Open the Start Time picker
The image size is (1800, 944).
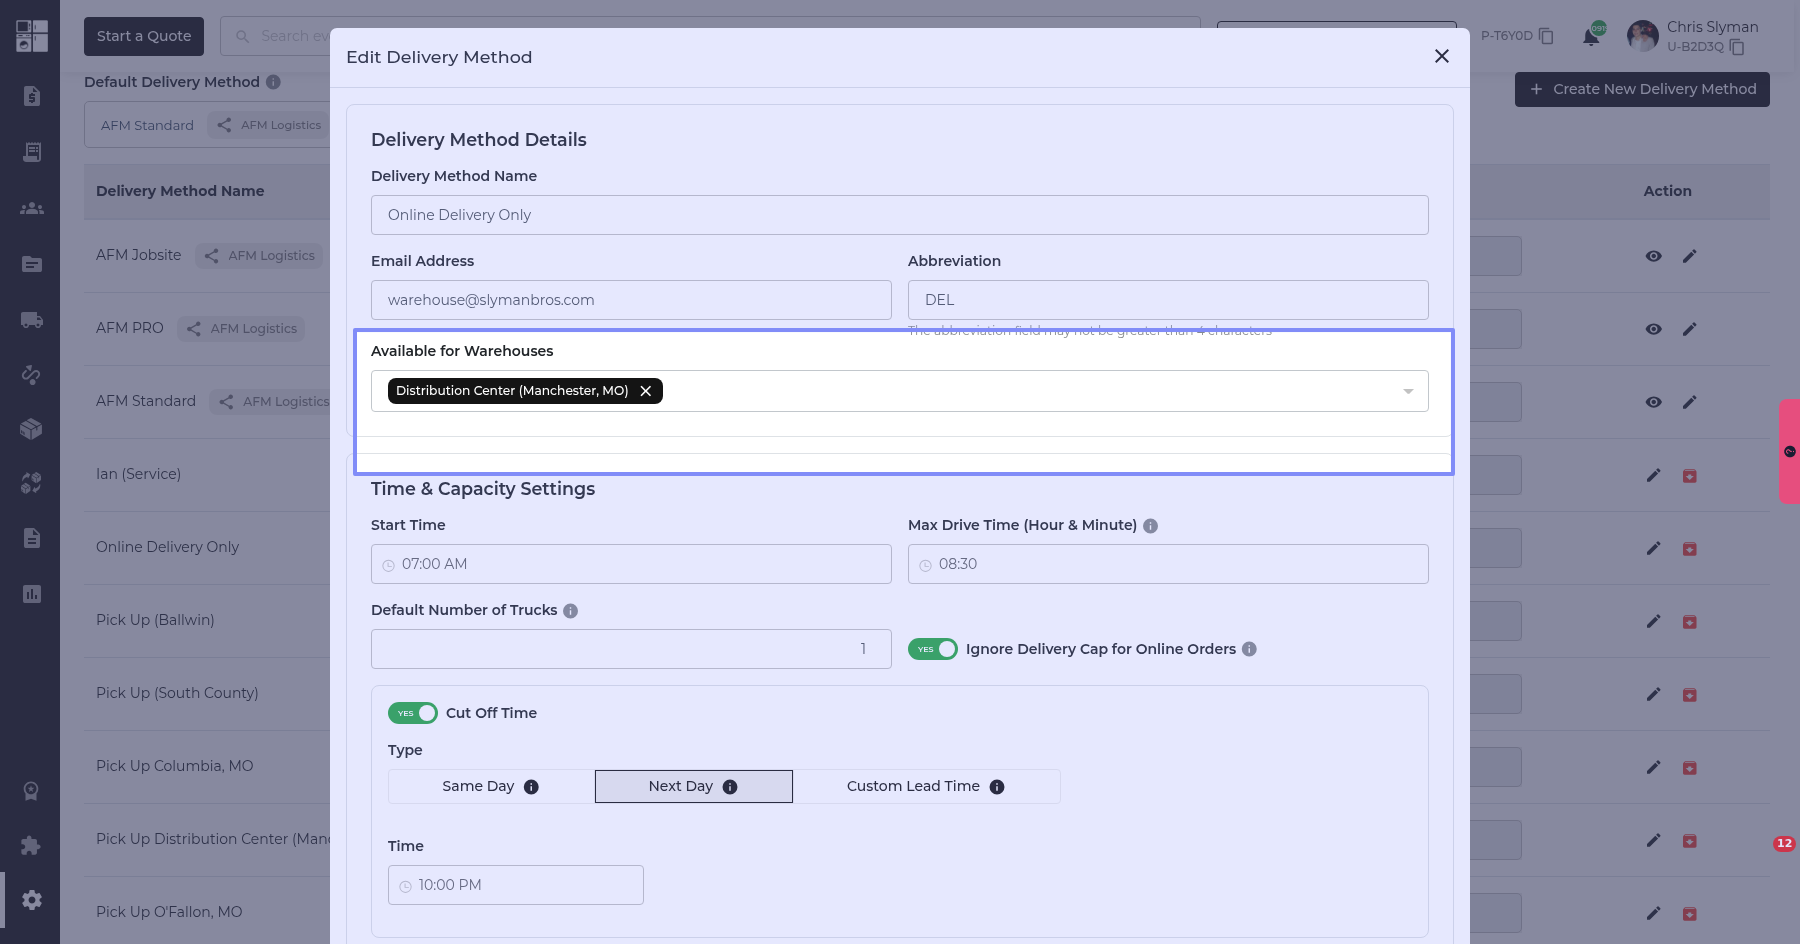[x=630, y=564]
